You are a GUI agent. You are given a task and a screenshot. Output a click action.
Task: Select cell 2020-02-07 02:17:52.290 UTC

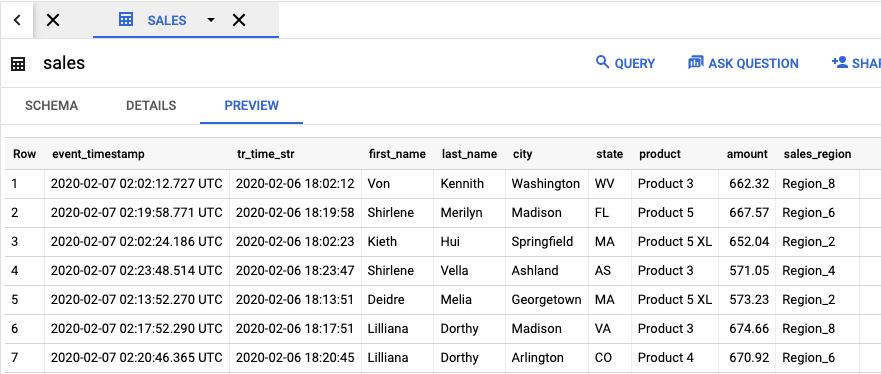tap(137, 329)
